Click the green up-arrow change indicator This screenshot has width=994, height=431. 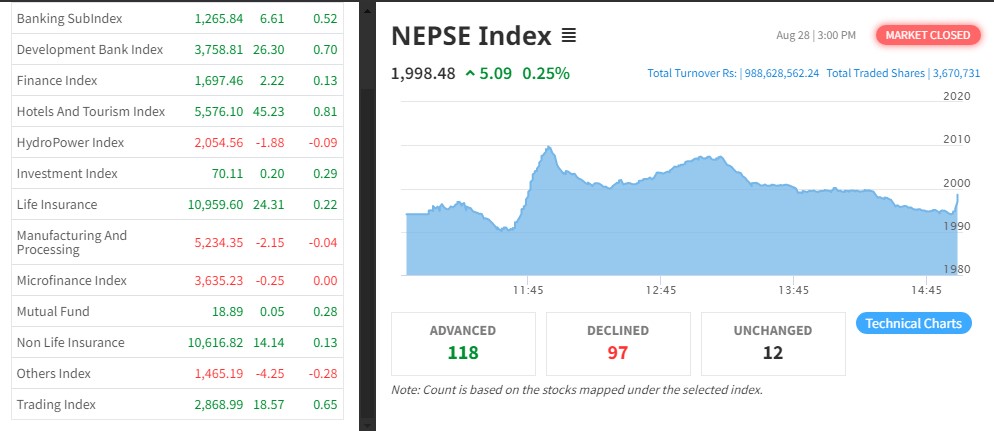[x=470, y=73]
